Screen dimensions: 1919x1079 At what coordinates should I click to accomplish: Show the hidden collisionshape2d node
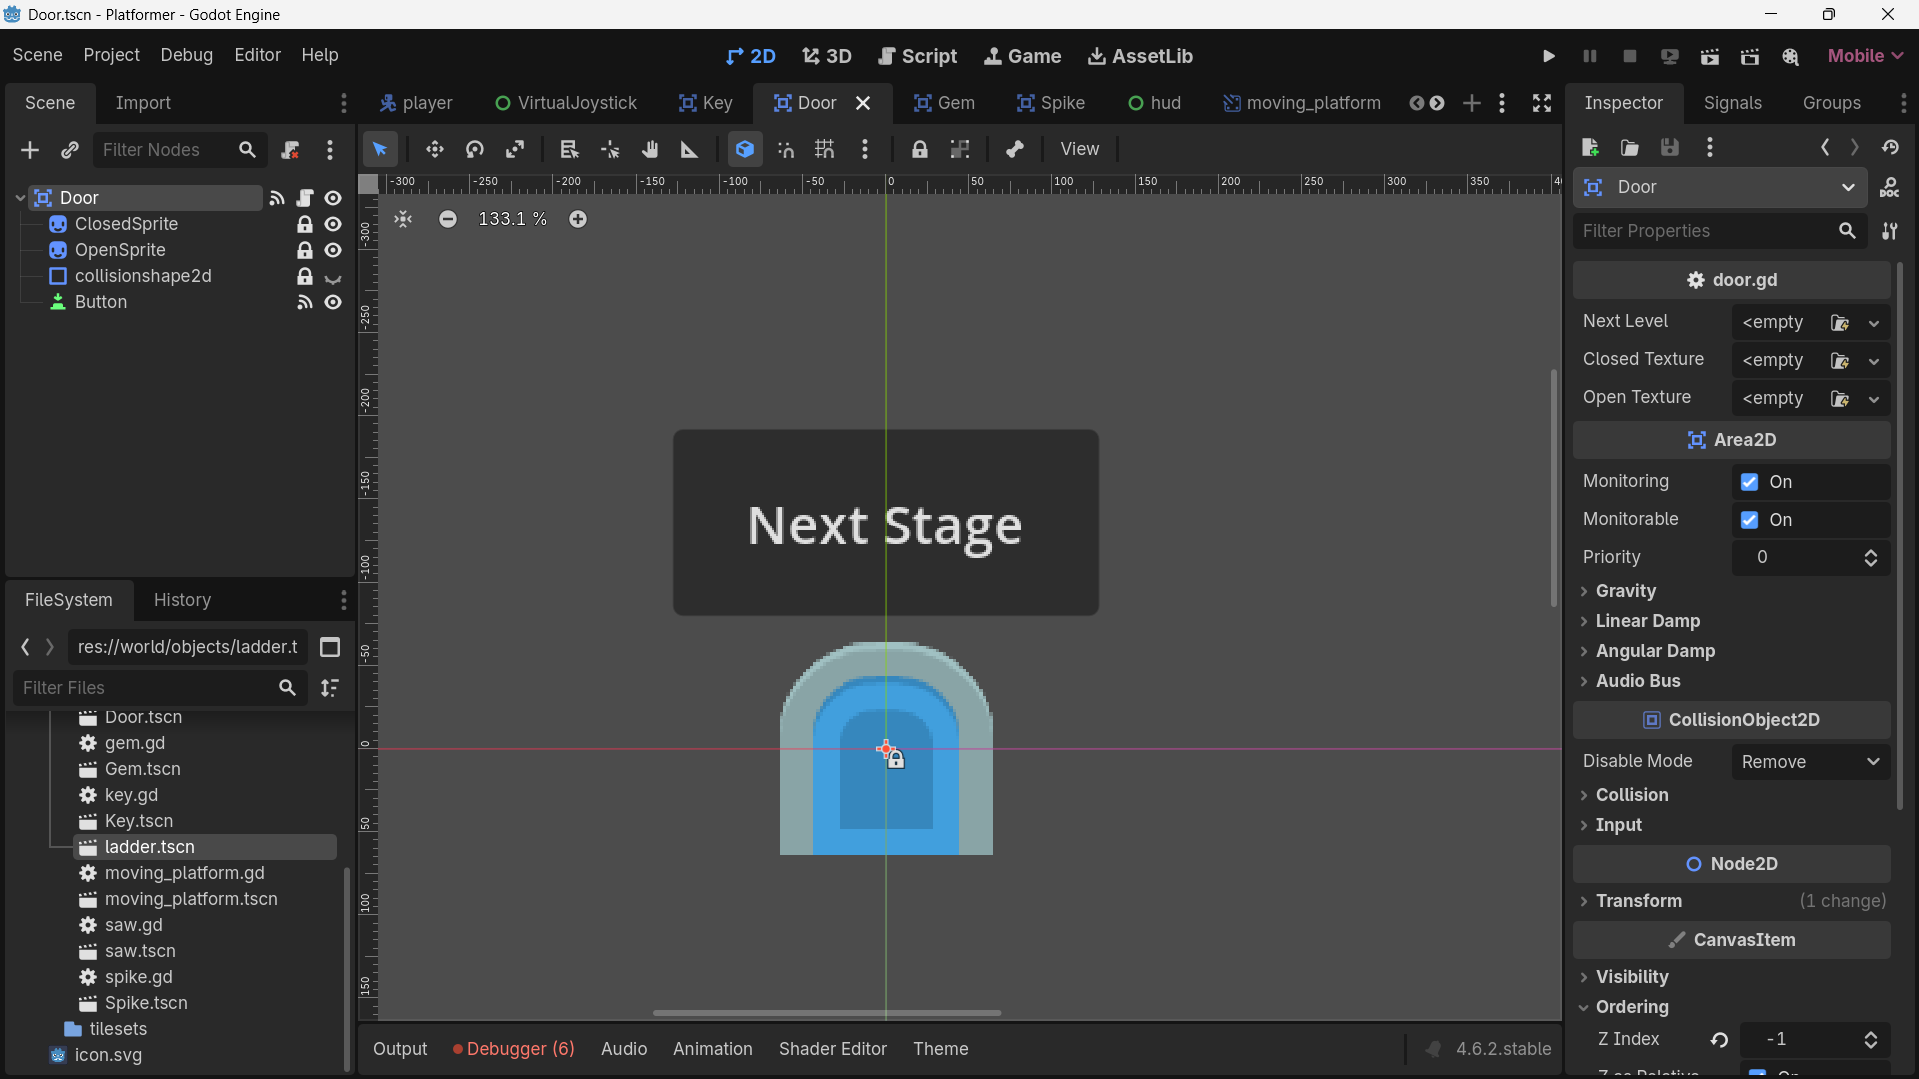tap(333, 277)
